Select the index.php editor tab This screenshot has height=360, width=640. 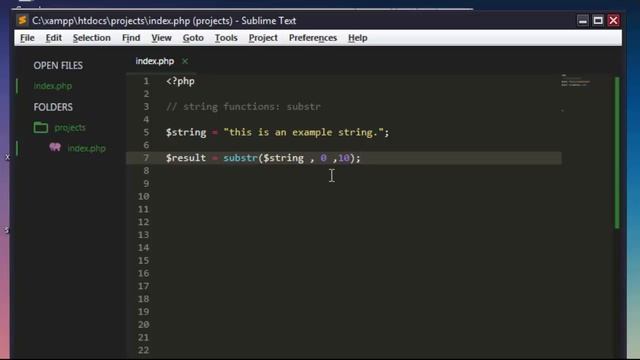[x=155, y=61]
